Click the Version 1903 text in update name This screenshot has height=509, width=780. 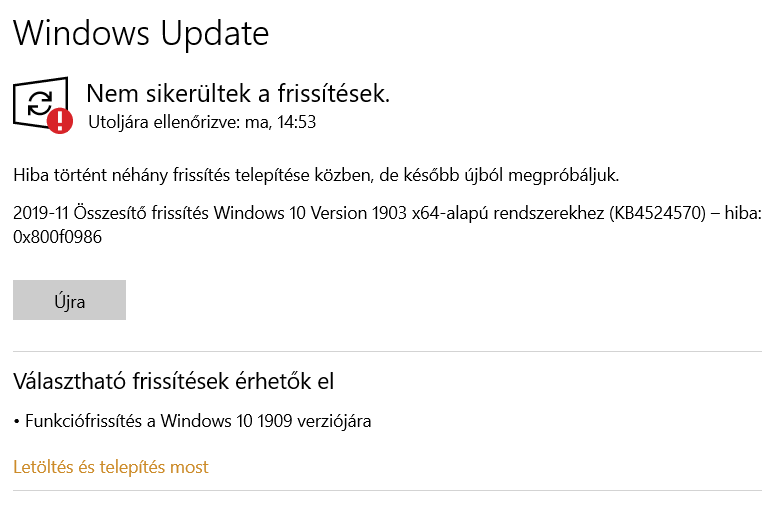(359, 213)
